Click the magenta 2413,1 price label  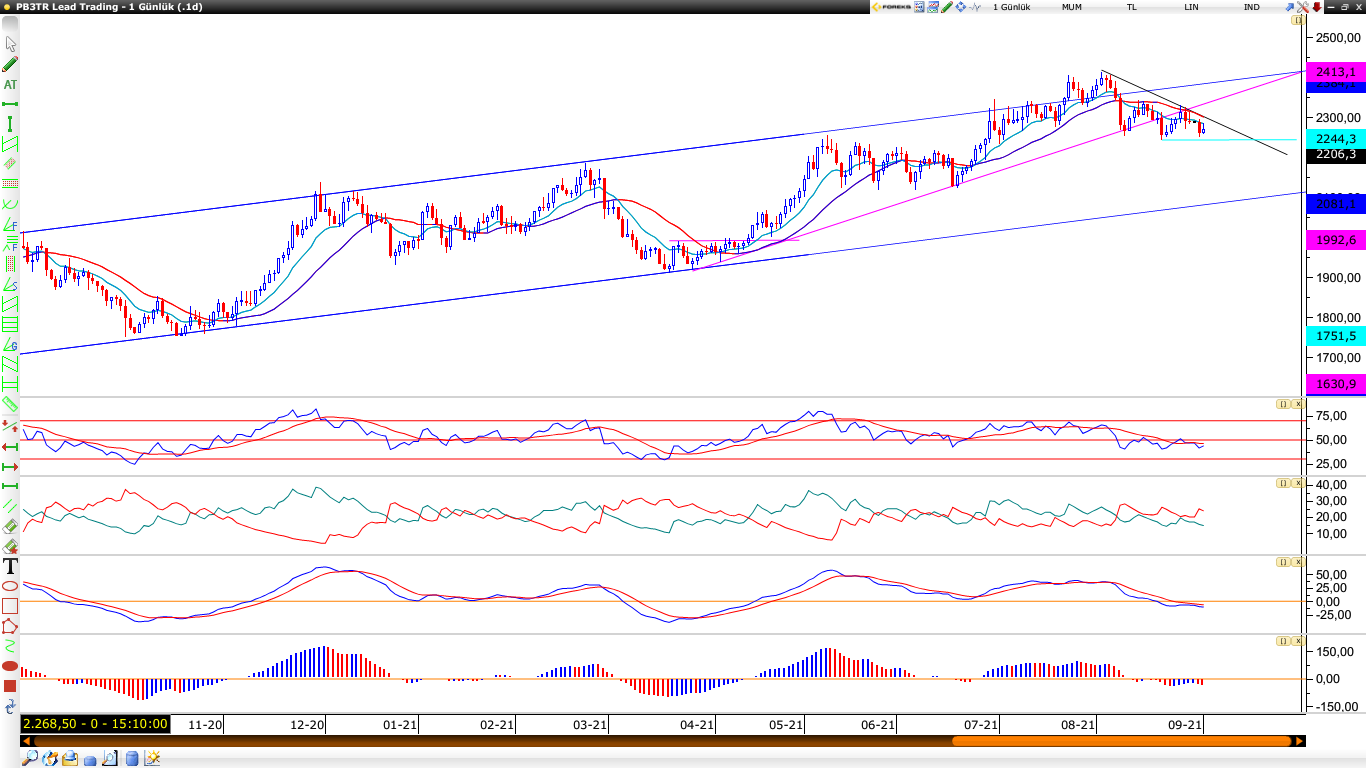[x=1336, y=72]
